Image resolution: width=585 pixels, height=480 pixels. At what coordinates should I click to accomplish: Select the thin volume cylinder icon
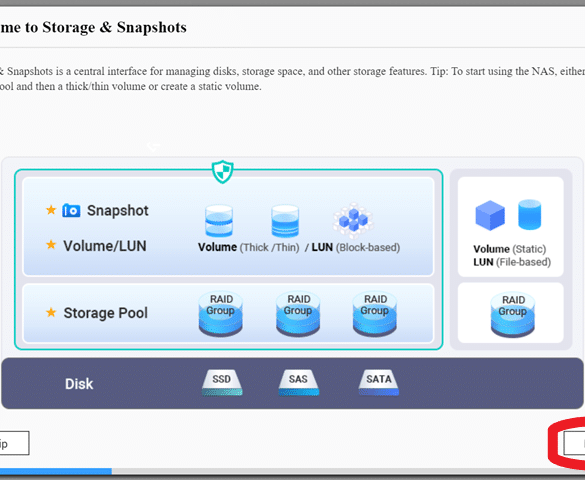[285, 221]
